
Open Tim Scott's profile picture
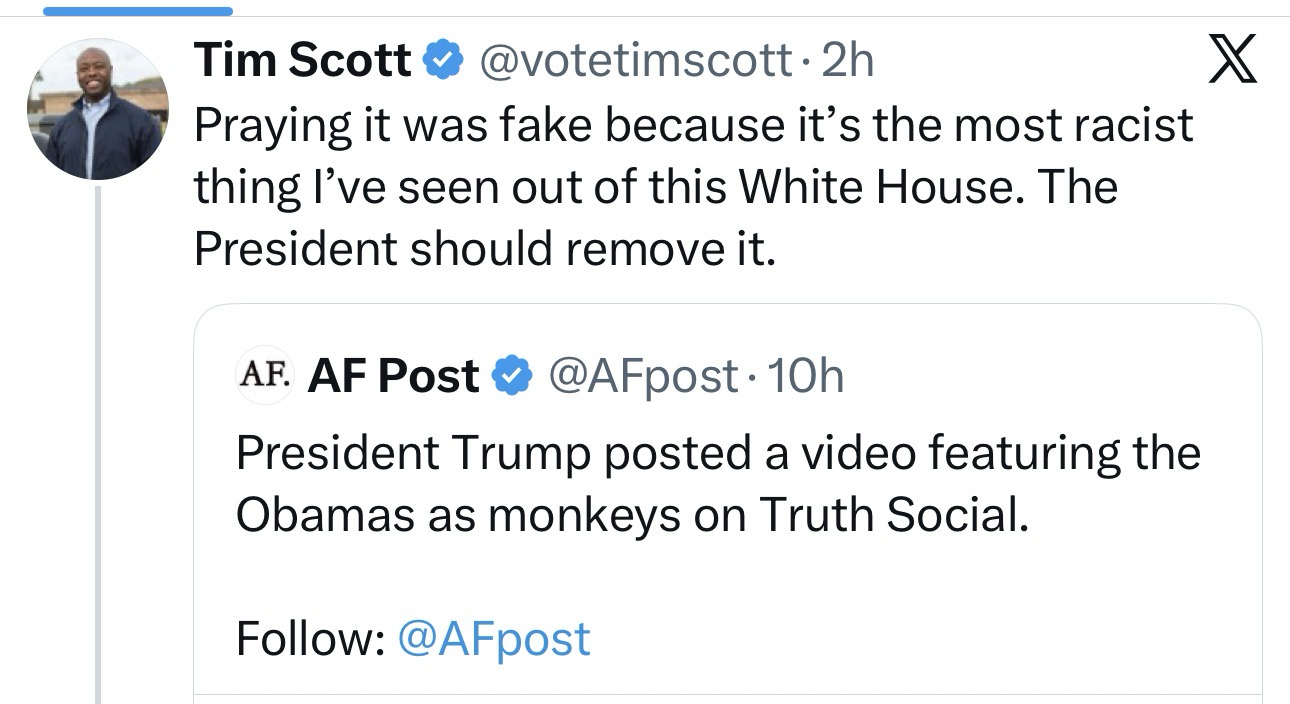click(96, 111)
